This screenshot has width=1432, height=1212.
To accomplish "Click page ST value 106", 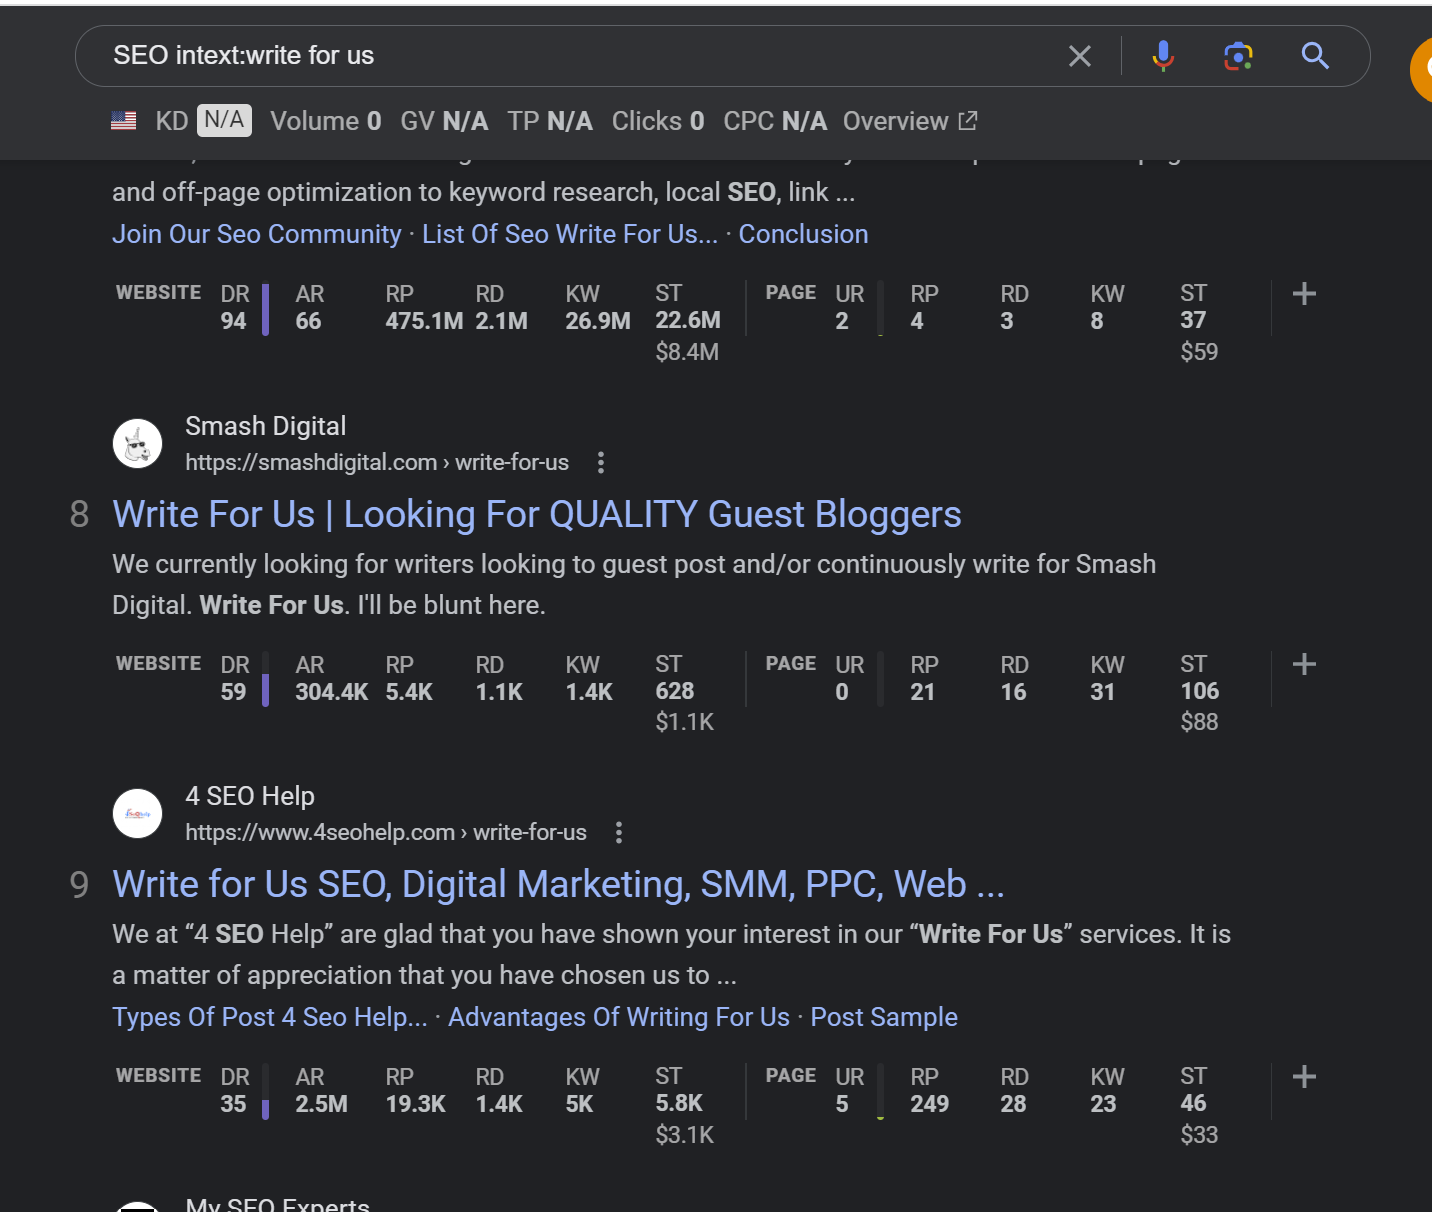I will click(x=1200, y=691).
